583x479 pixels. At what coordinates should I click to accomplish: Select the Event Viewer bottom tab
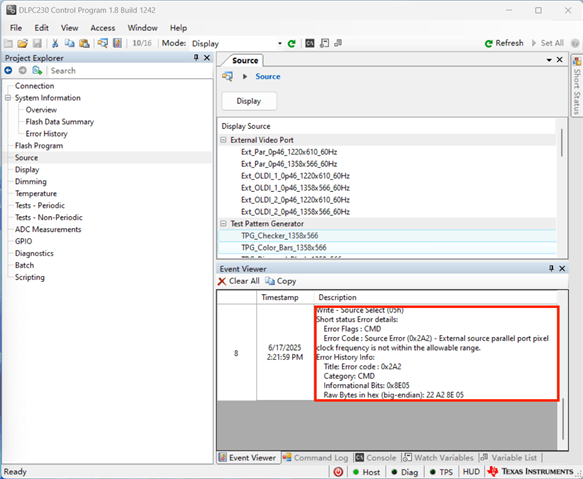tap(248, 458)
